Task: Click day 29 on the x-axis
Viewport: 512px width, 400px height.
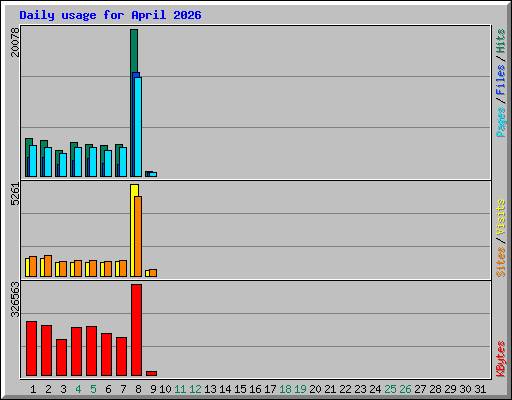Action: click(450, 389)
